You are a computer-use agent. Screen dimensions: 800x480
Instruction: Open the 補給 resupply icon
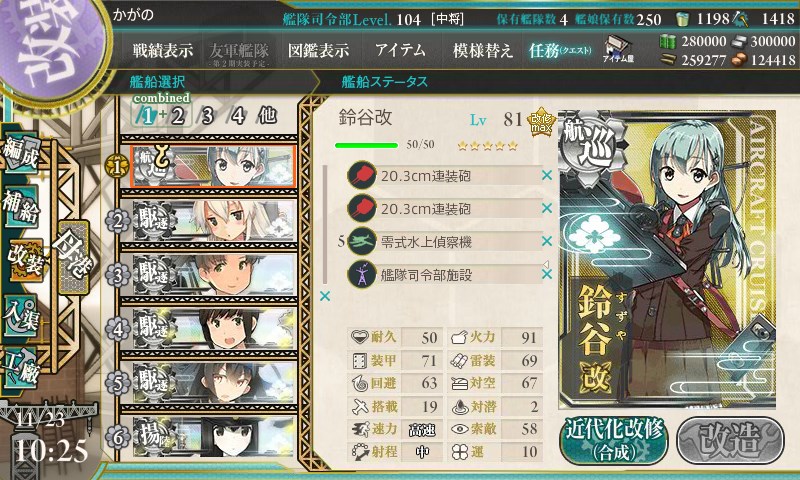click(x=20, y=206)
